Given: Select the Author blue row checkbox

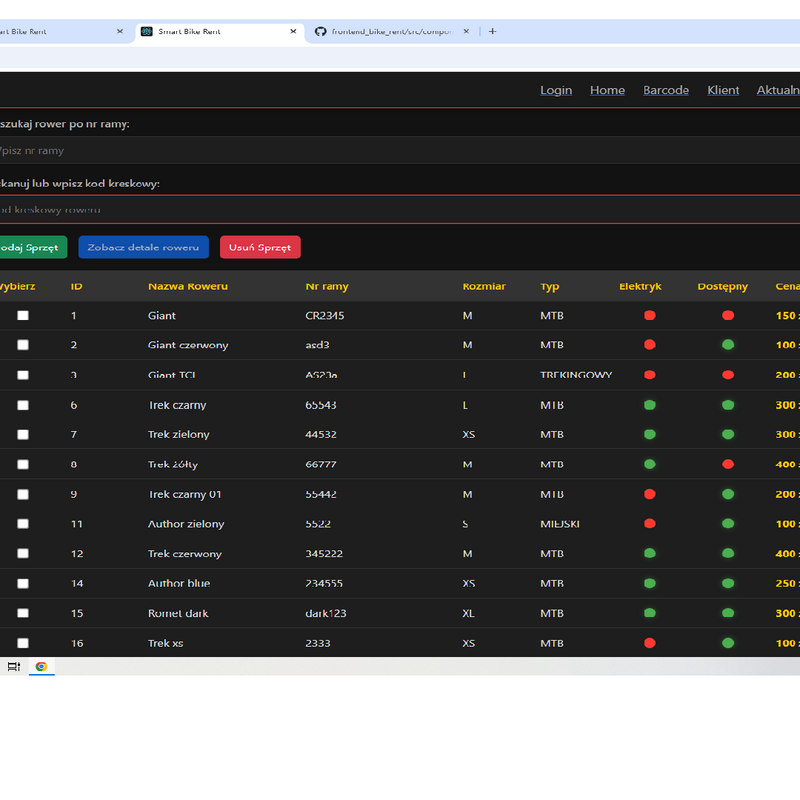Looking at the screenshot, I should (x=23, y=583).
